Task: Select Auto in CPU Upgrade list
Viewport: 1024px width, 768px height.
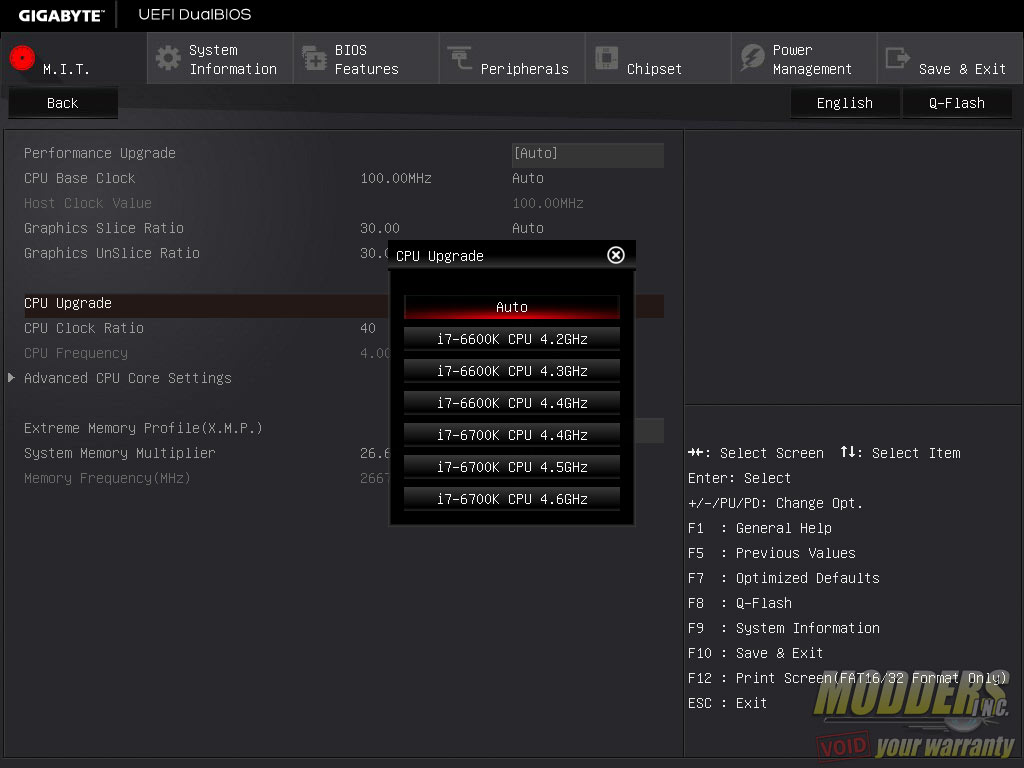Action: click(511, 307)
